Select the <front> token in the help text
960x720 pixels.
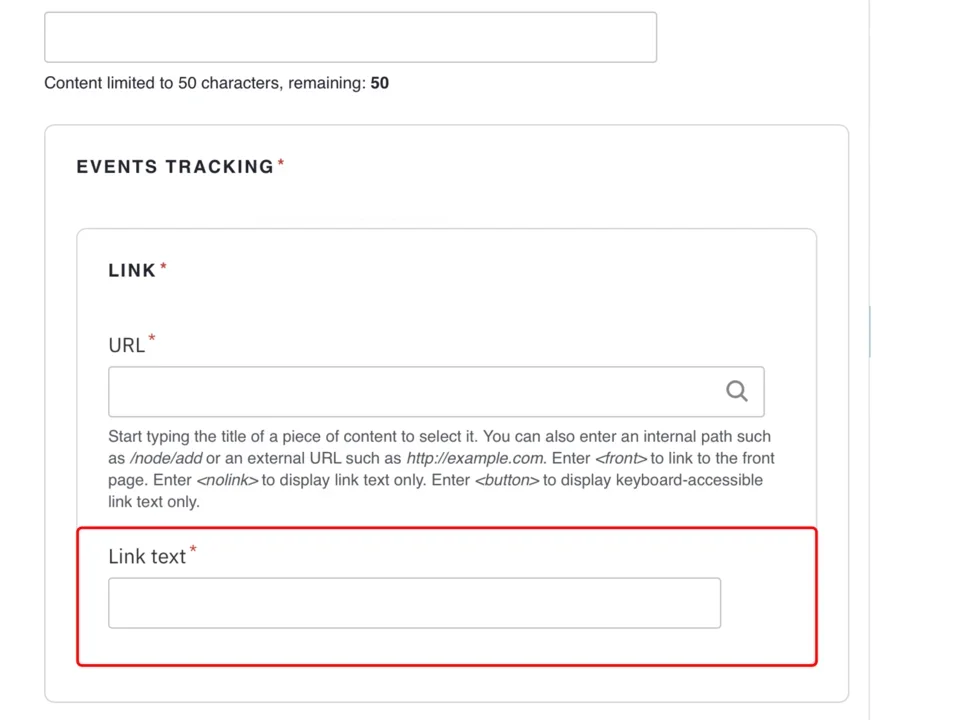(x=621, y=458)
